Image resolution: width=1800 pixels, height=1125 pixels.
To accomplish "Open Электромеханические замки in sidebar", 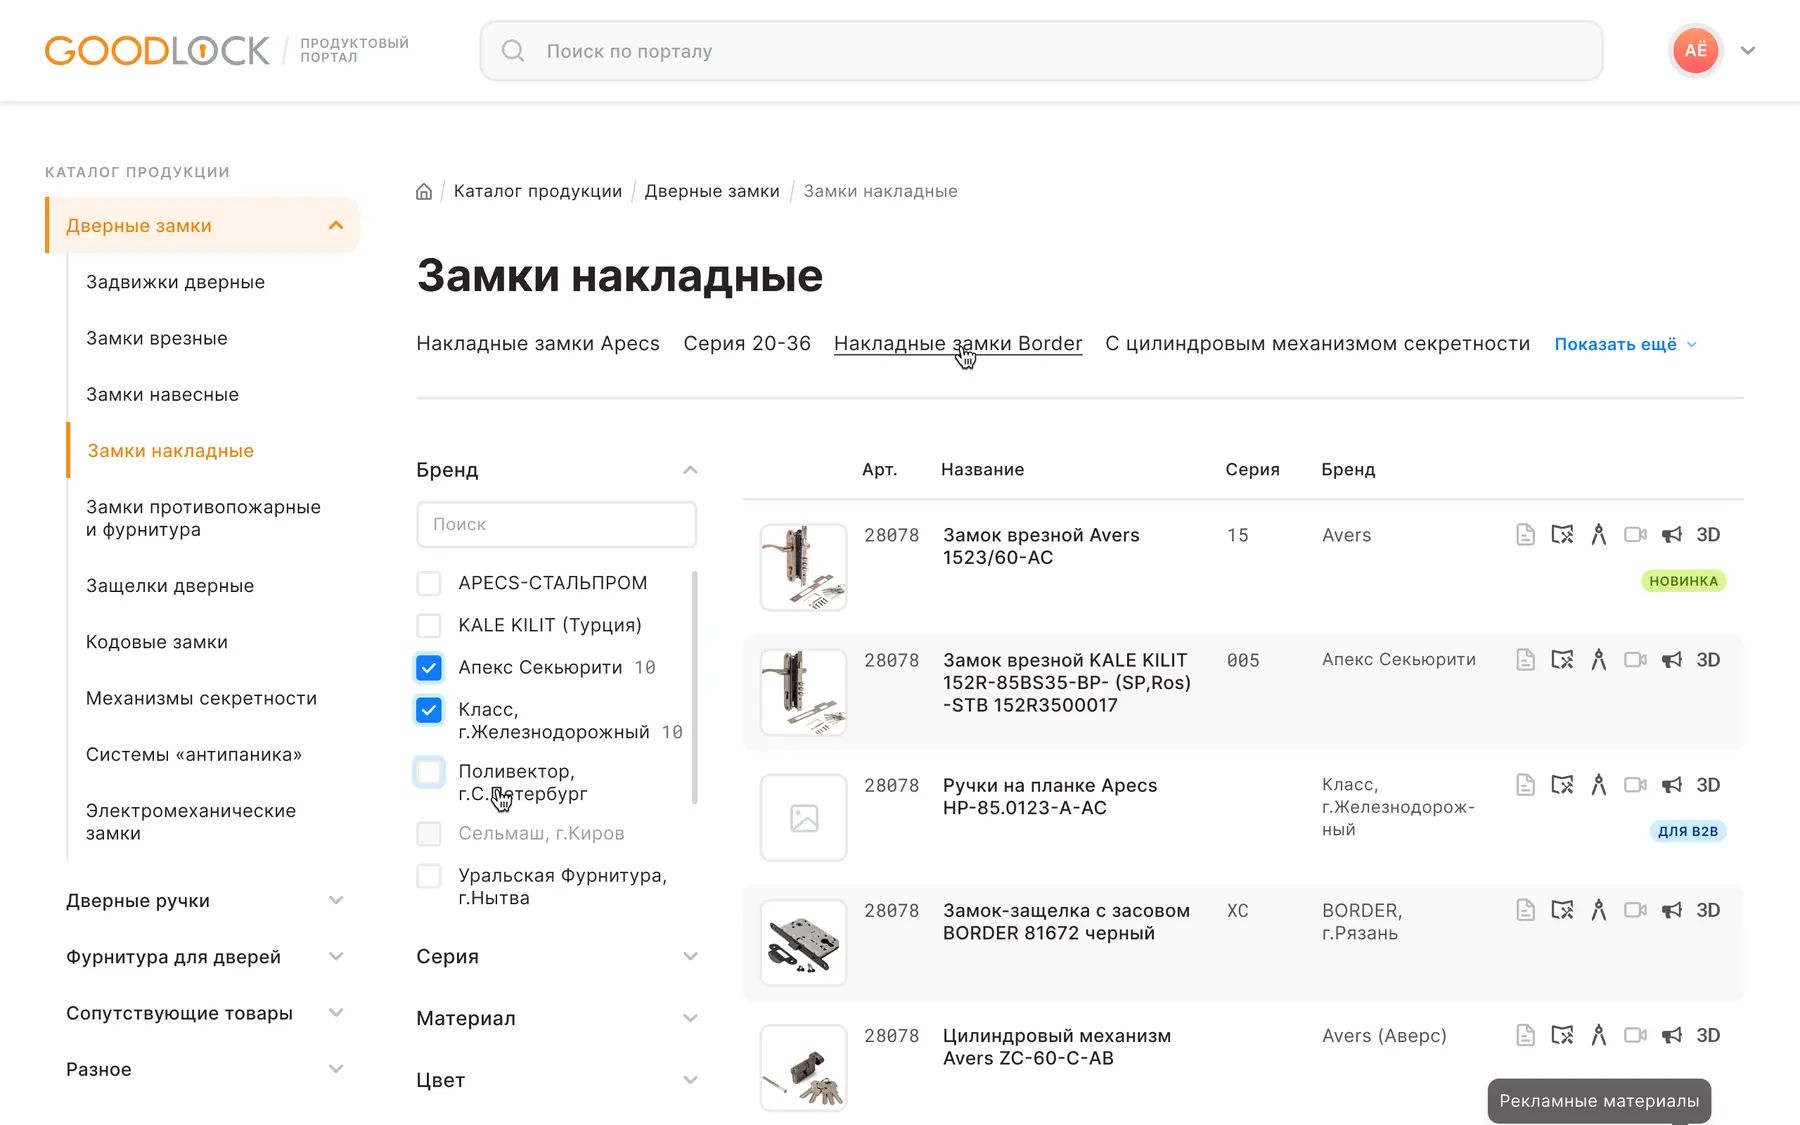I will pyautogui.click(x=191, y=822).
